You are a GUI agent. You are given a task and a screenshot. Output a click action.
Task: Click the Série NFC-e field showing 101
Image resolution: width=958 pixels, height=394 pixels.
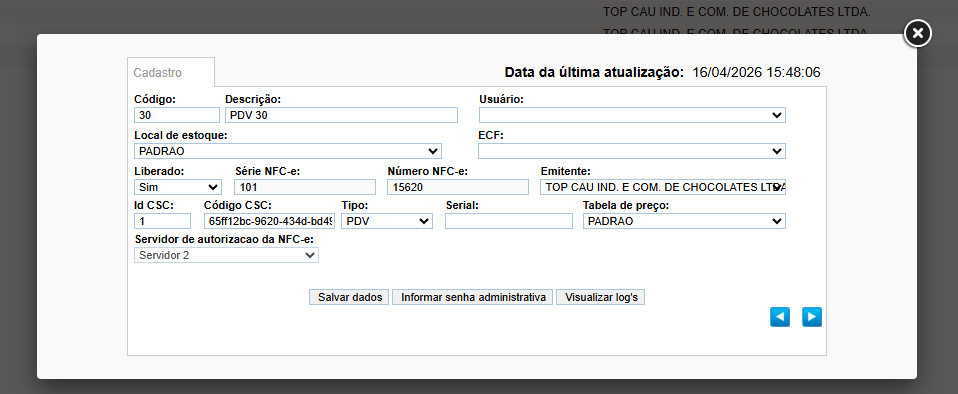pos(305,187)
